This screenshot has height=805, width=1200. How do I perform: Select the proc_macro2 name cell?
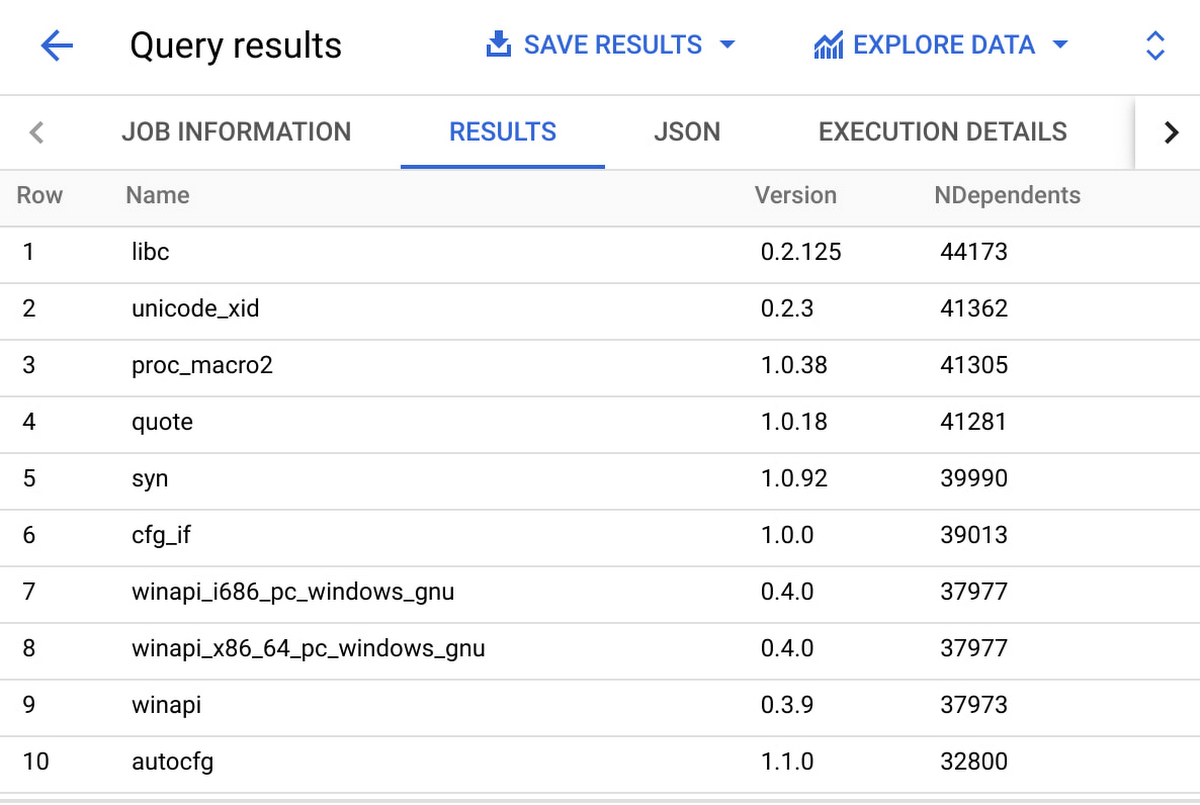pos(203,365)
